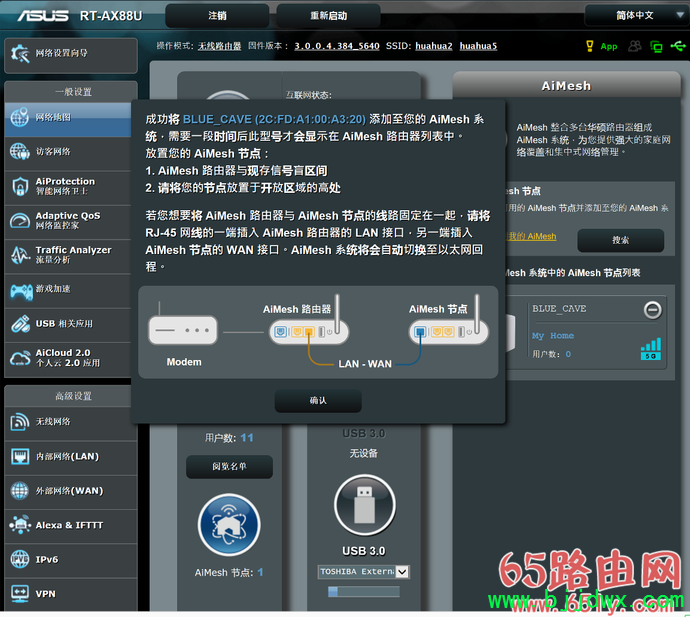Confirm the dialog with 确认 button

(x=318, y=400)
